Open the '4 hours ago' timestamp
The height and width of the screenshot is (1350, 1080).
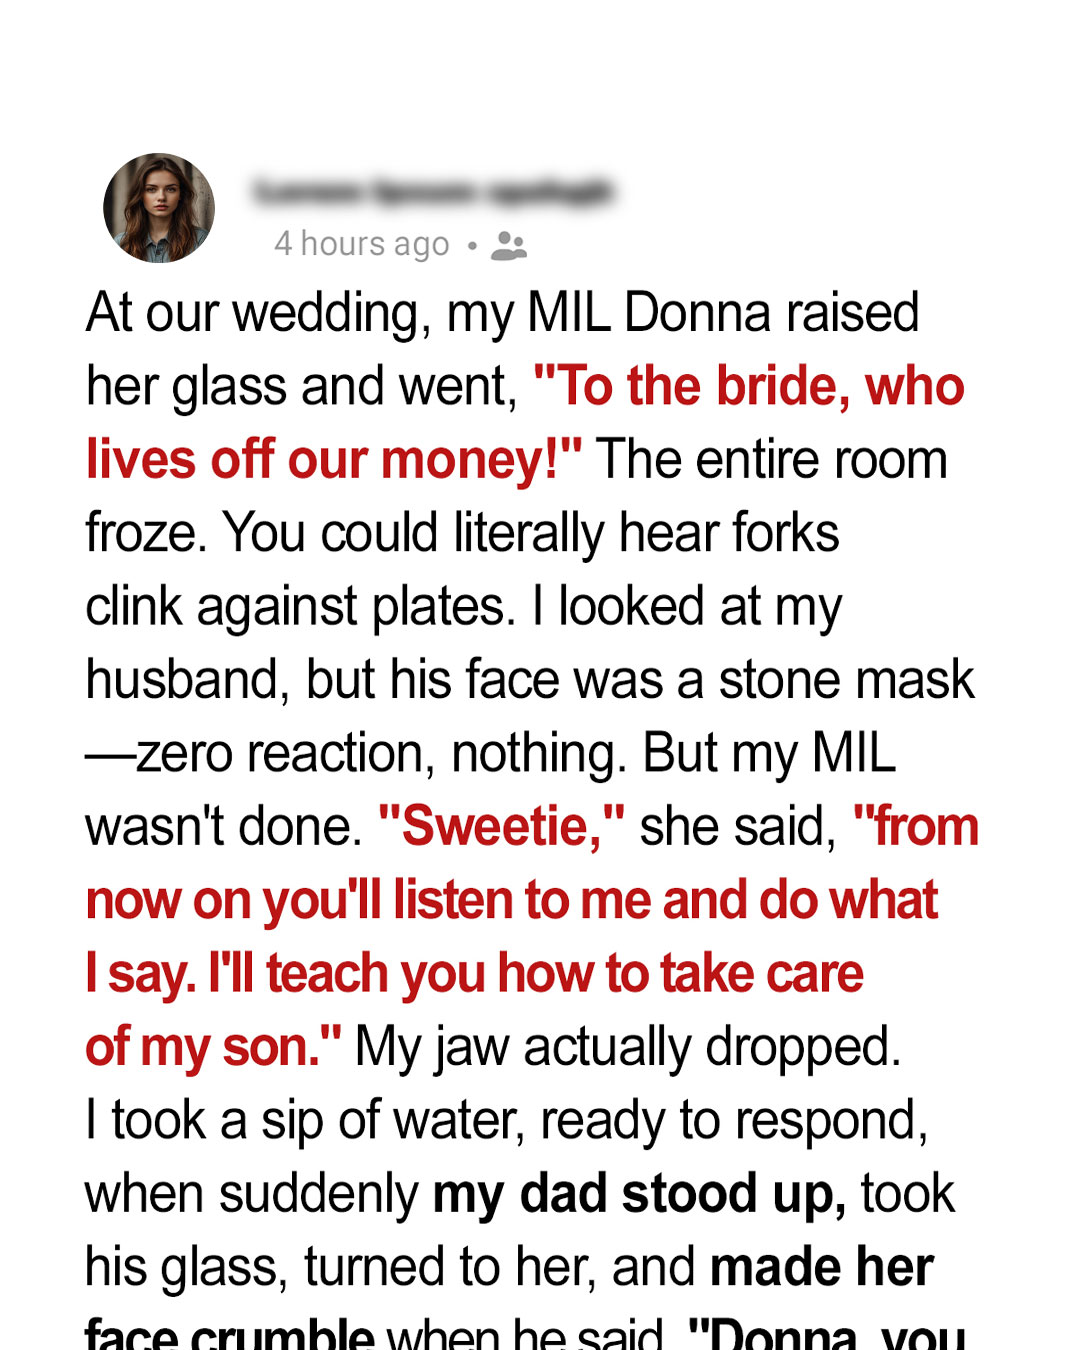pos(362,244)
